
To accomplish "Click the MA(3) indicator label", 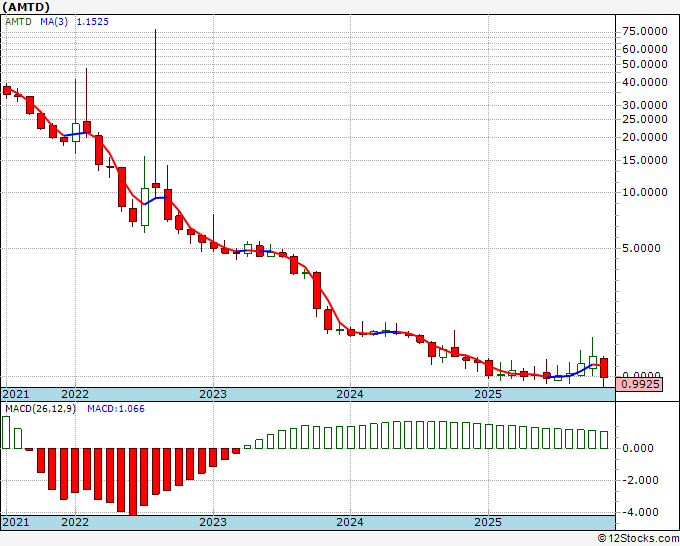I will (54, 22).
